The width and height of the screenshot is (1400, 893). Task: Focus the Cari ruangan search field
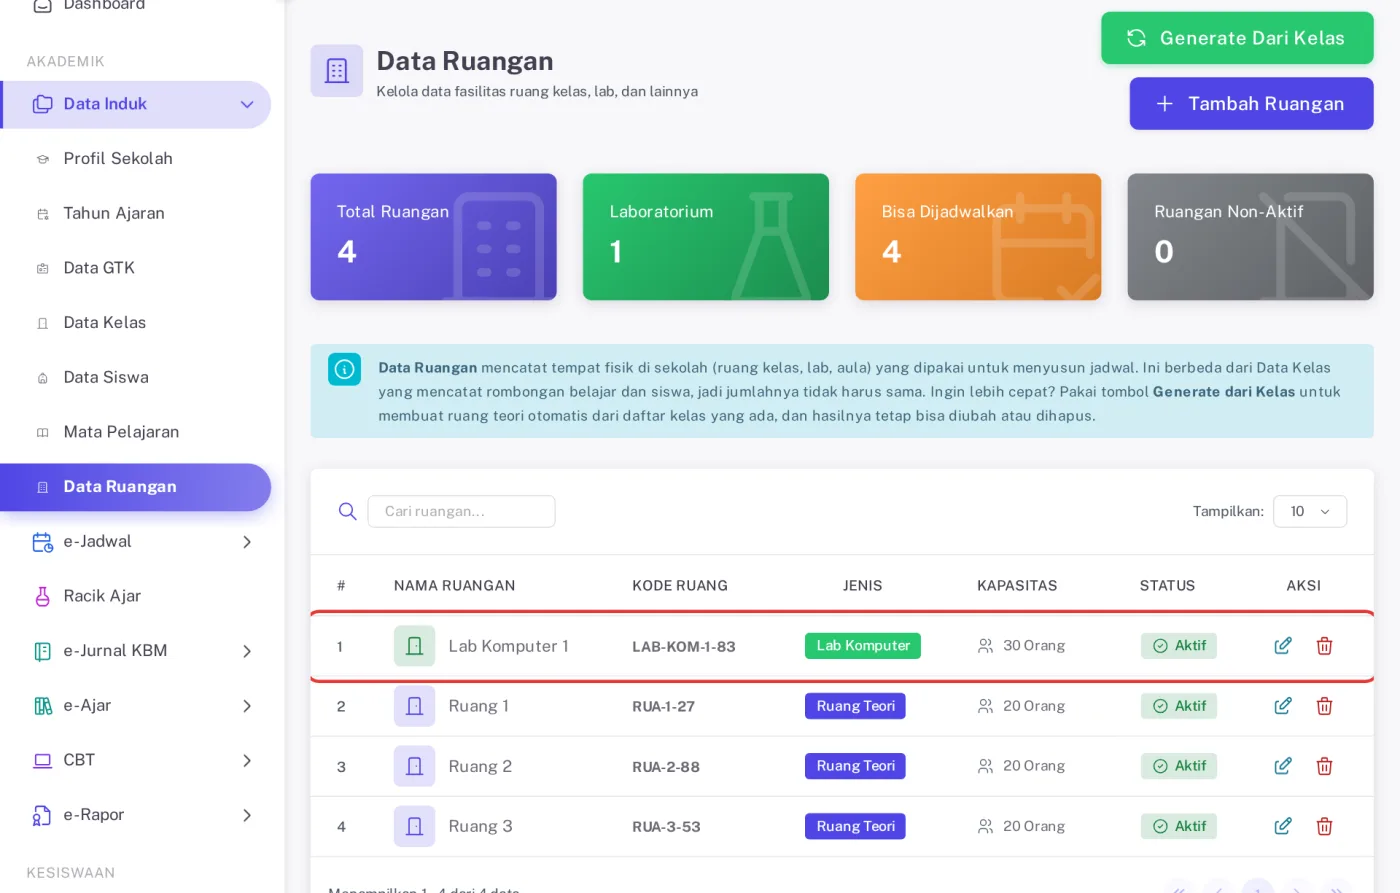pos(461,511)
